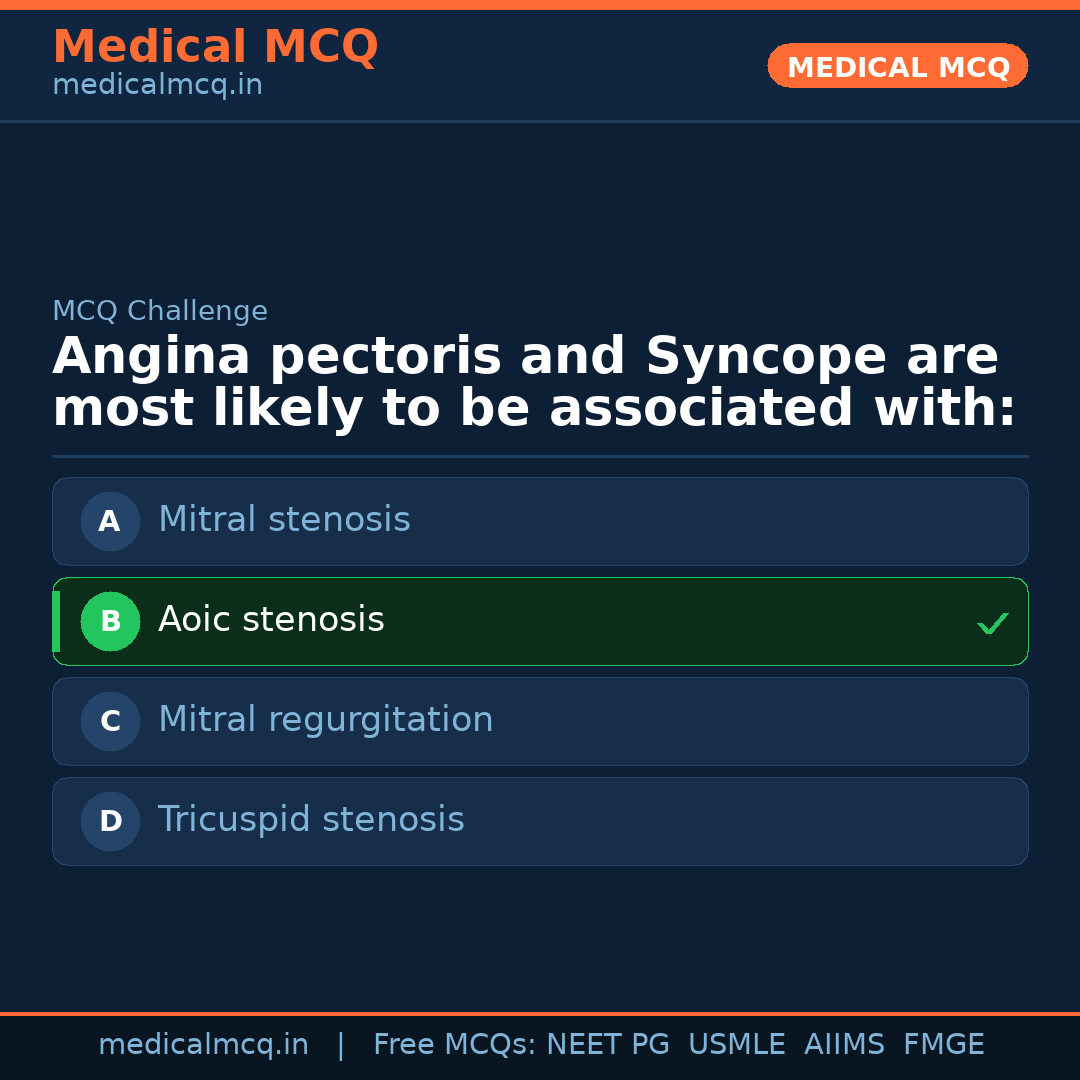Click the "MCQ Challenge" label
Screen dimensions: 1080x1080
[160, 311]
